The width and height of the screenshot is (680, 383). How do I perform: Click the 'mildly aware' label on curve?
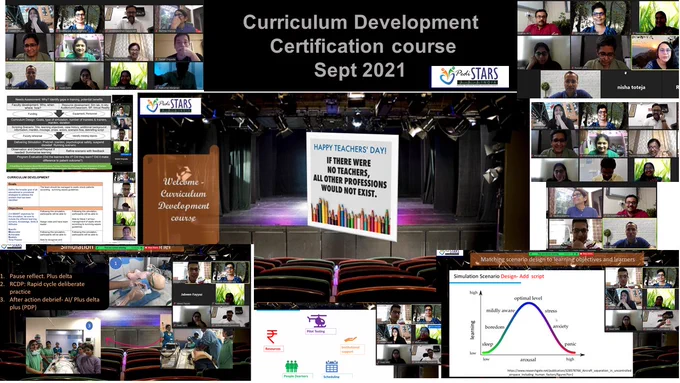[500, 311]
